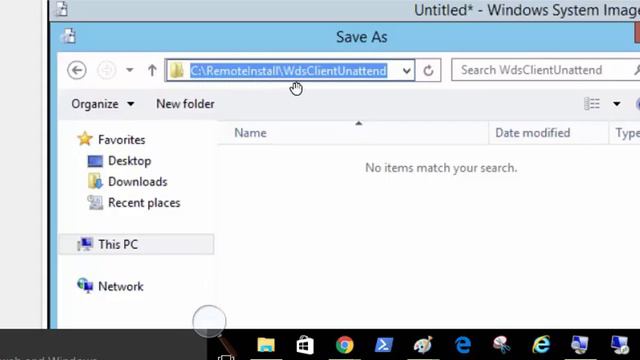640x360 pixels.
Task: Select This PC in navigation pane
Action: (x=137, y=244)
